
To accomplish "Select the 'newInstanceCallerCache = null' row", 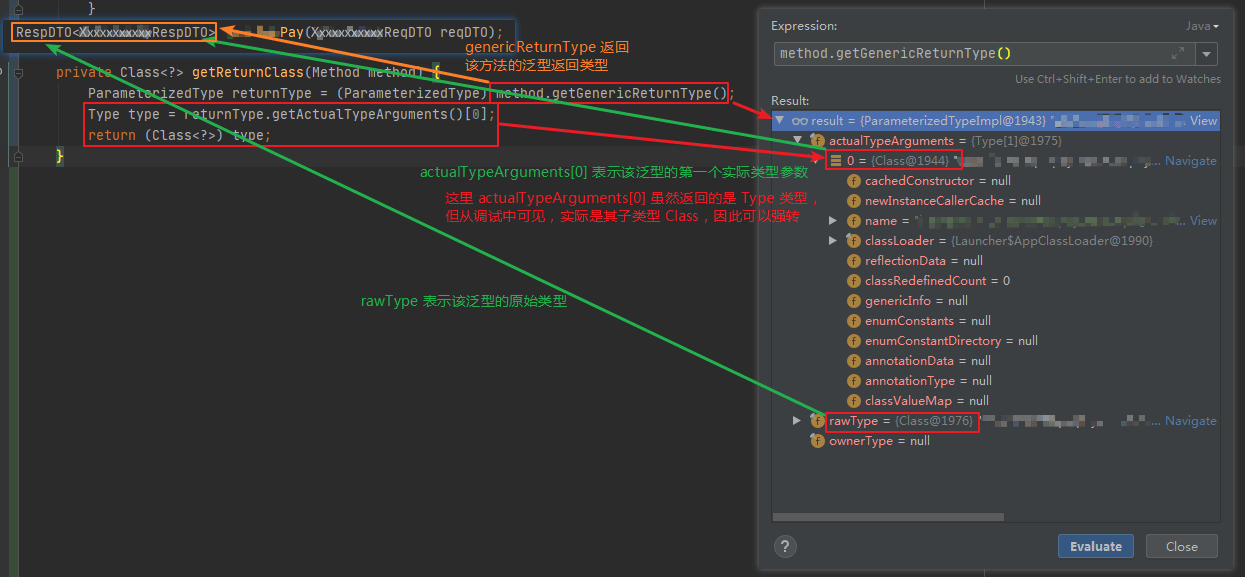I will click(996, 201).
